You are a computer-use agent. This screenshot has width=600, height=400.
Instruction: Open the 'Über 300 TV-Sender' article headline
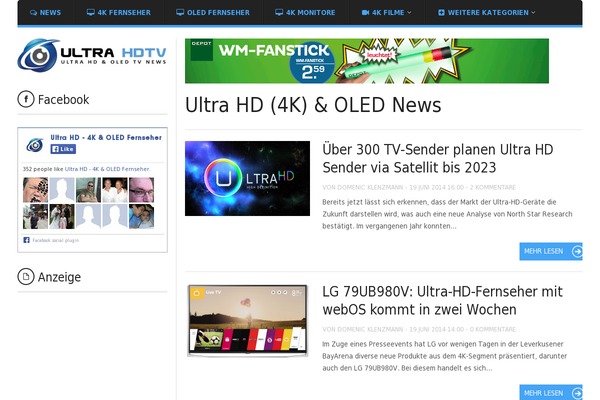point(438,158)
